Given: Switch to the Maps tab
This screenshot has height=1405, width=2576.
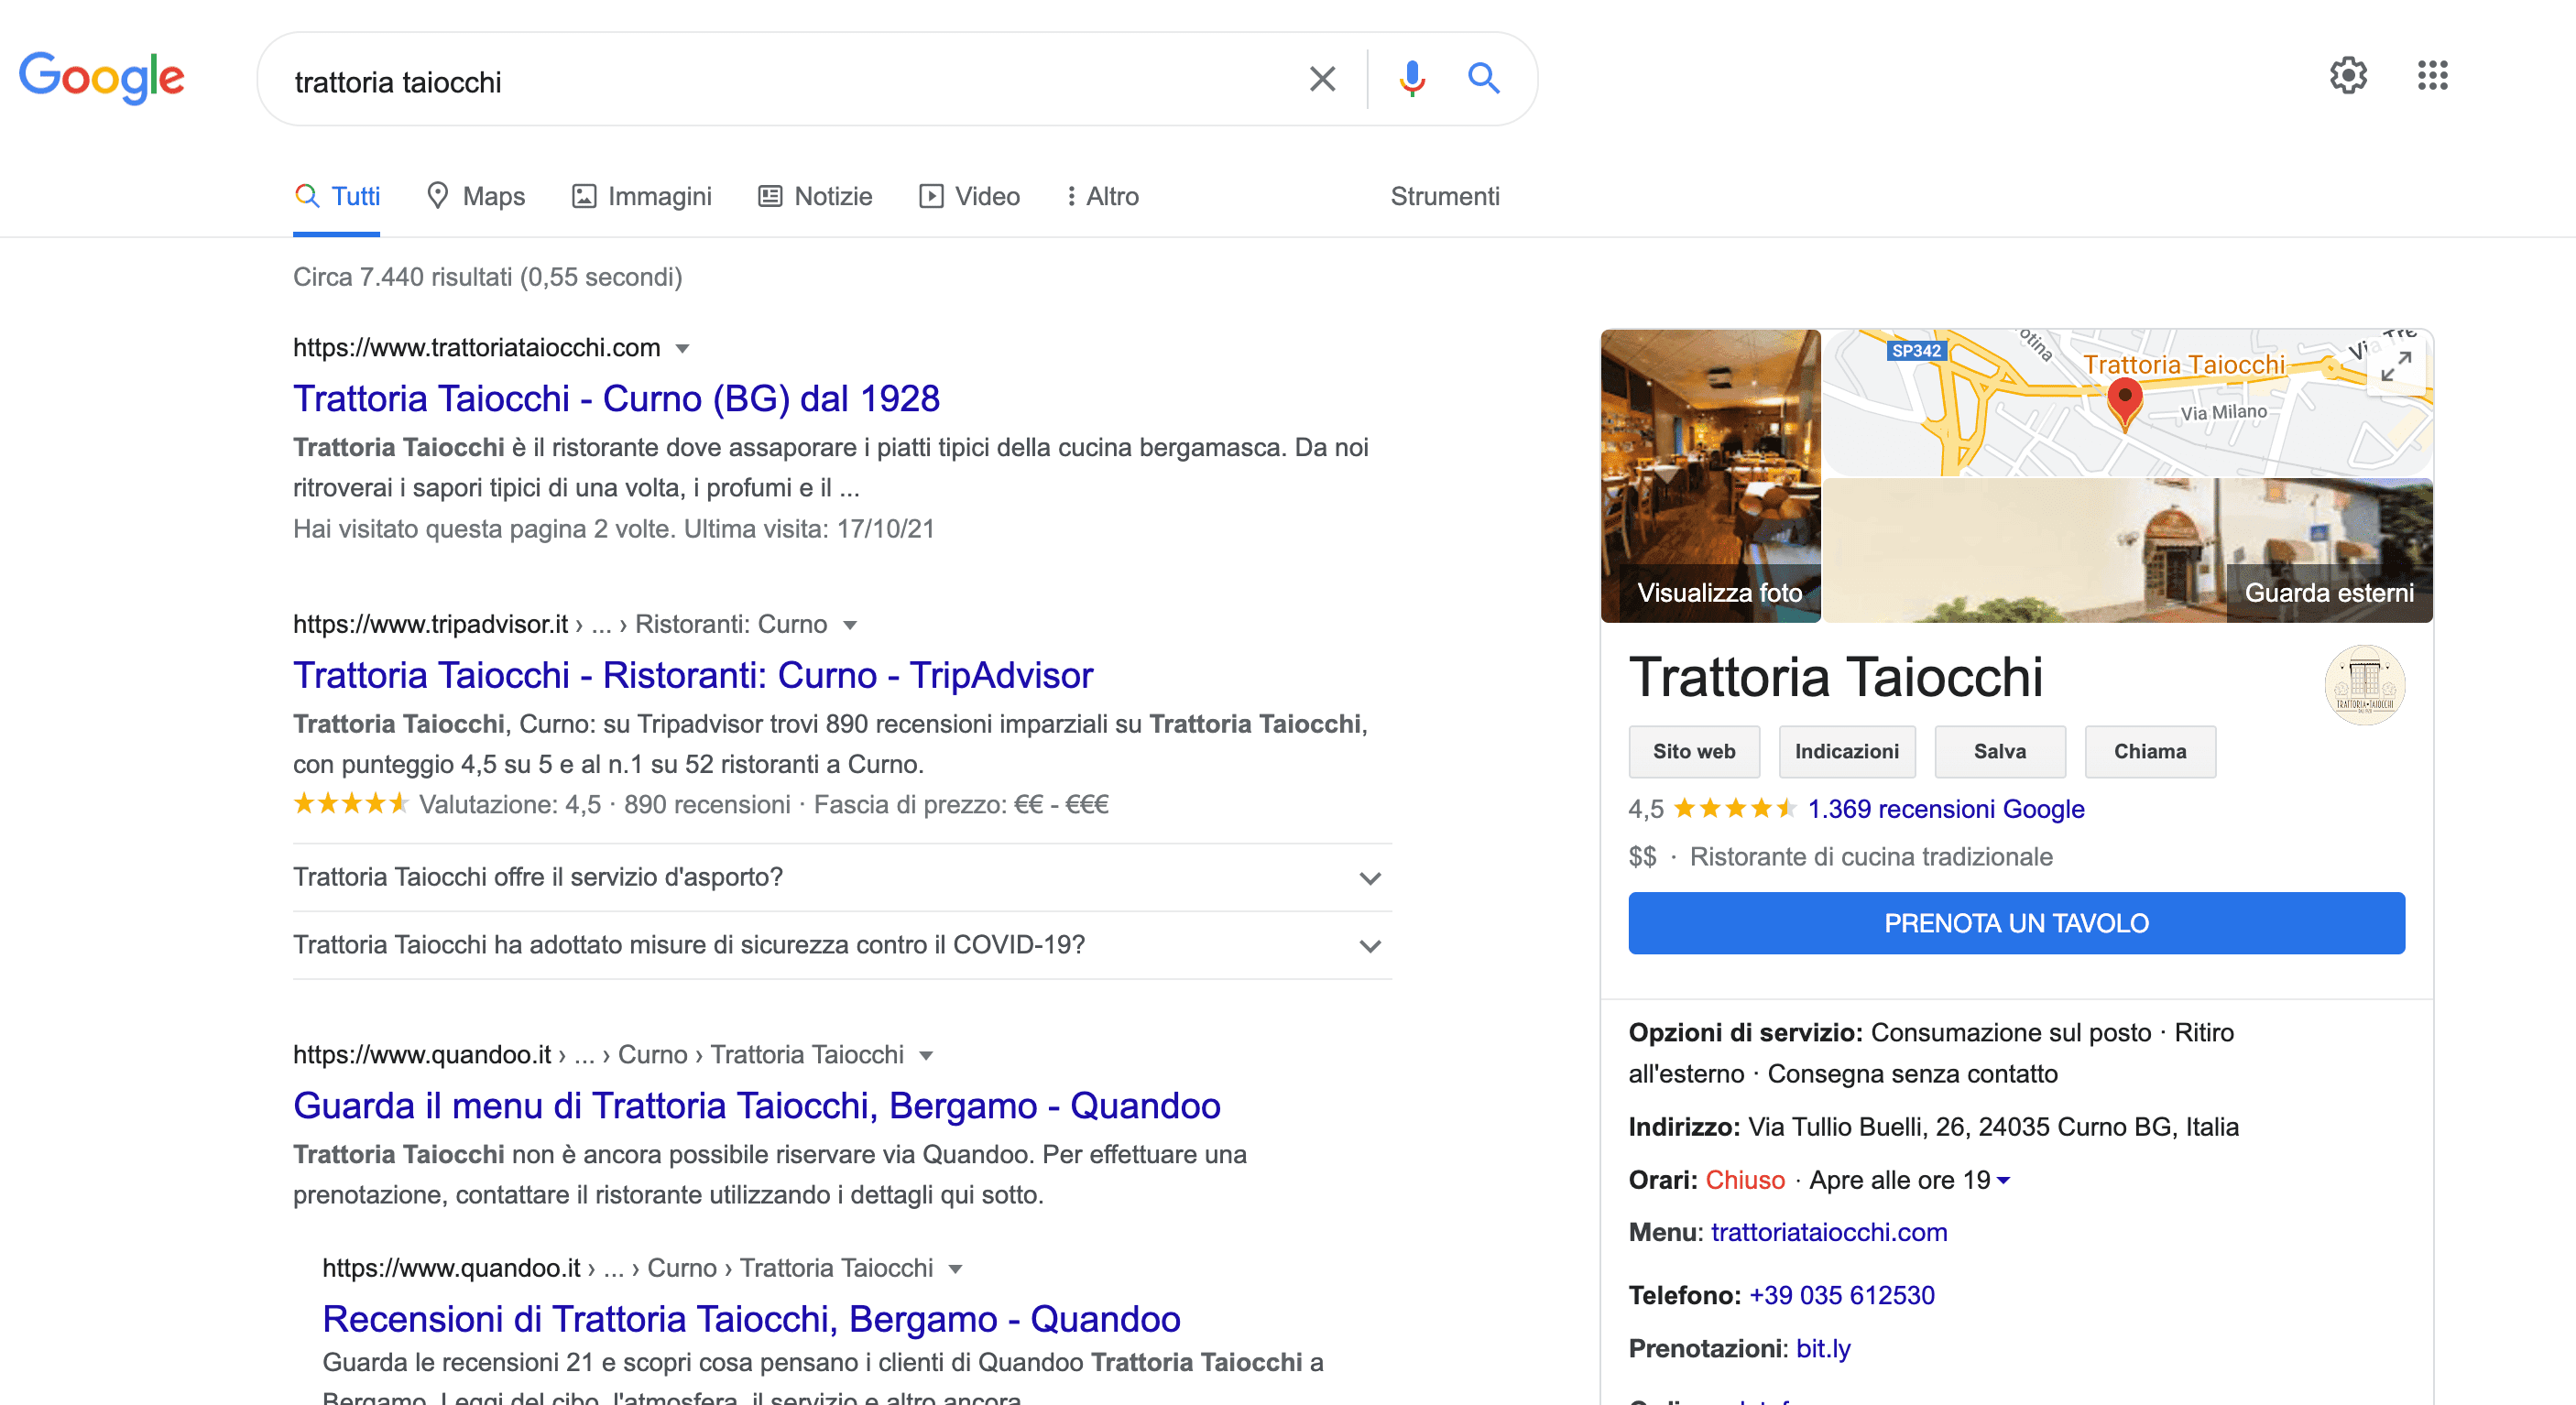Looking at the screenshot, I should tap(476, 196).
